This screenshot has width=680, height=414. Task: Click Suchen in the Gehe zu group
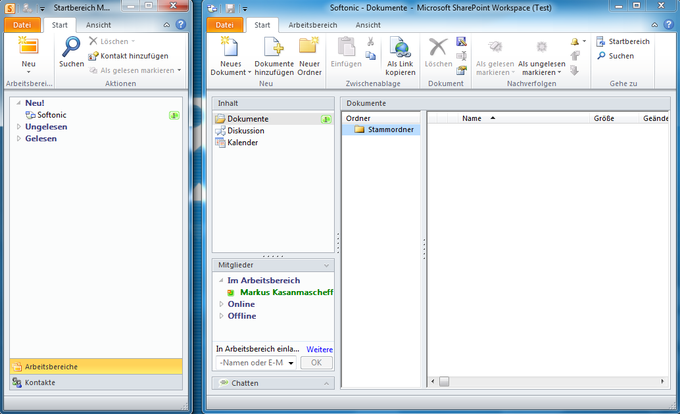point(615,56)
